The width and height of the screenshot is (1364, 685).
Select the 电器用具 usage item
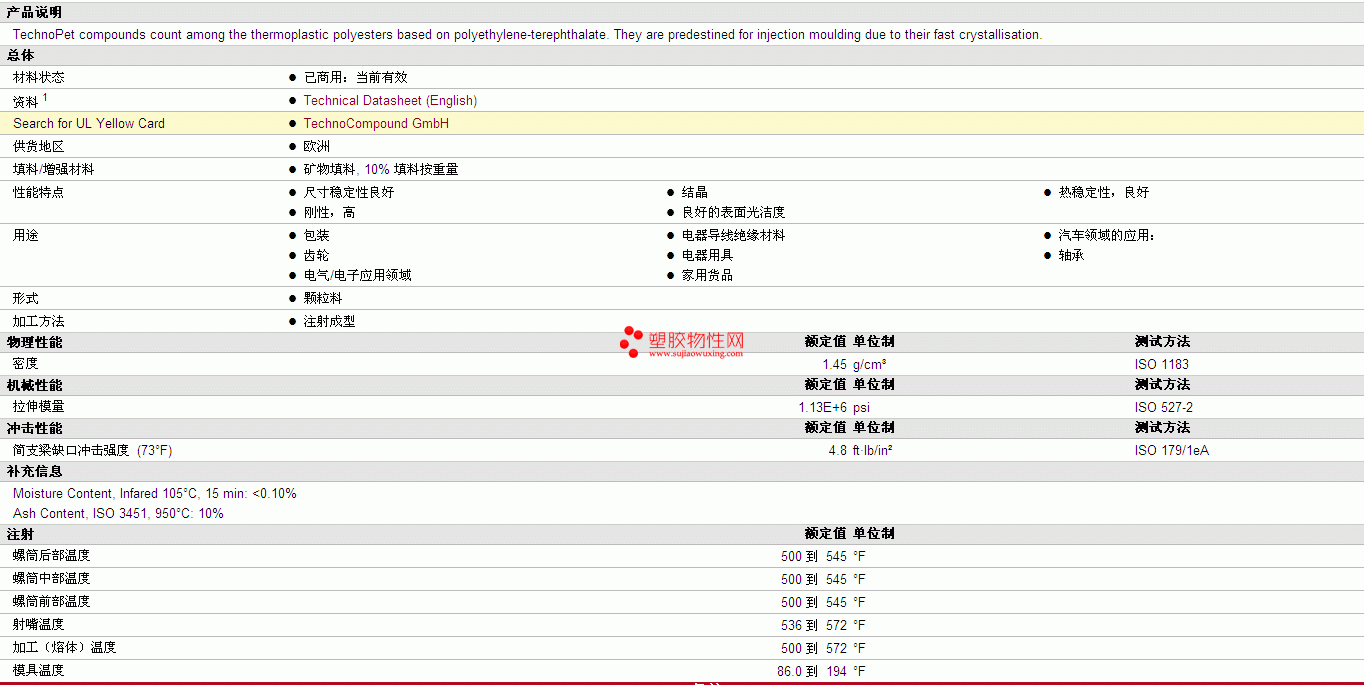(x=707, y=255)
